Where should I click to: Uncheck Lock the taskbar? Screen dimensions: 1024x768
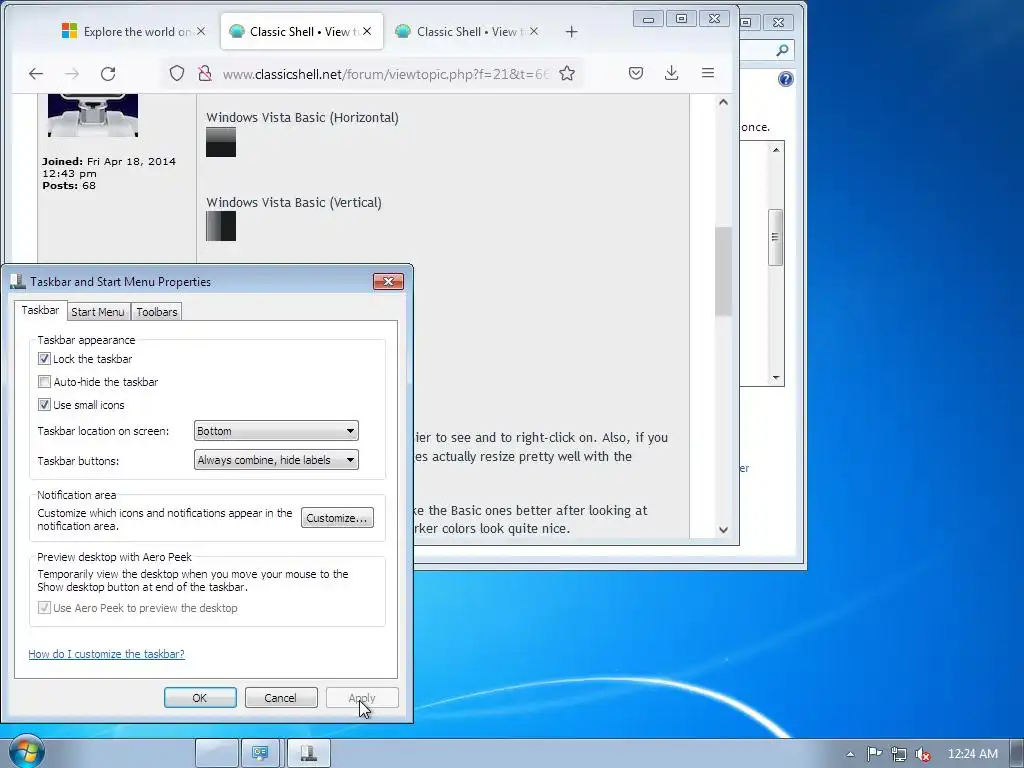tap(44, 359)
